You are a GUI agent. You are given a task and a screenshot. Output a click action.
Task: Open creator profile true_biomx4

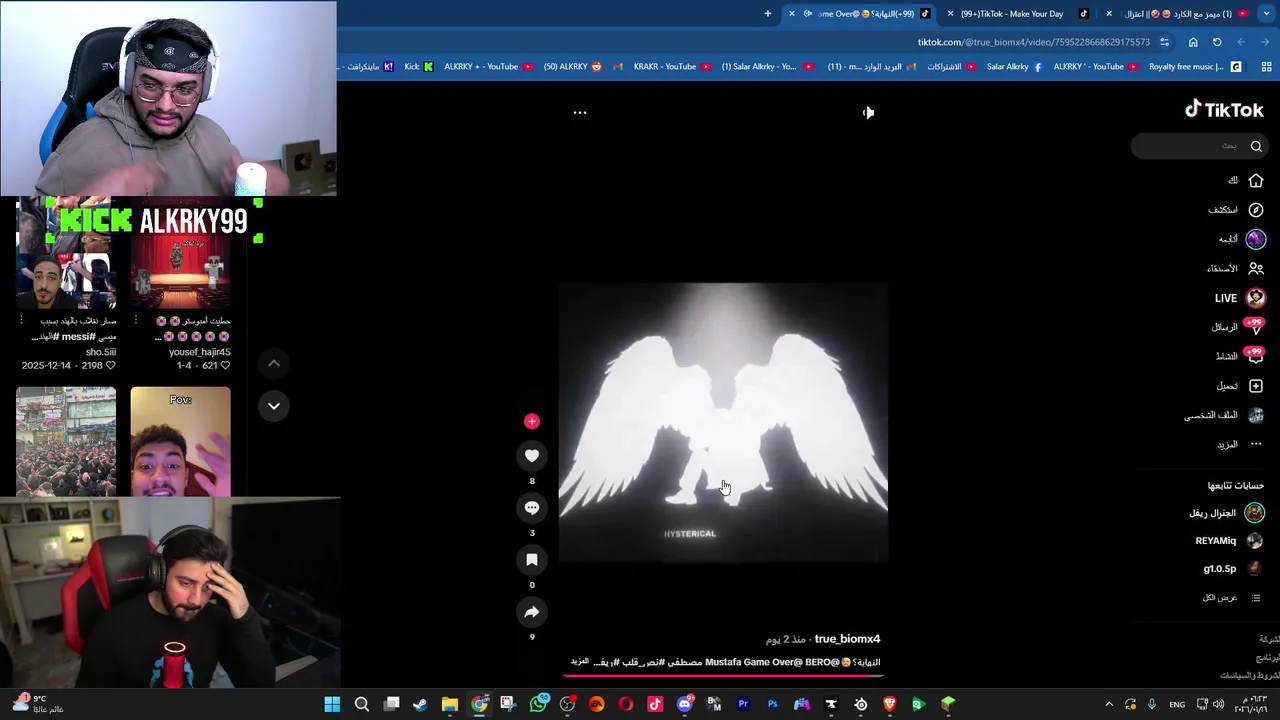click(x=847, y=639)
